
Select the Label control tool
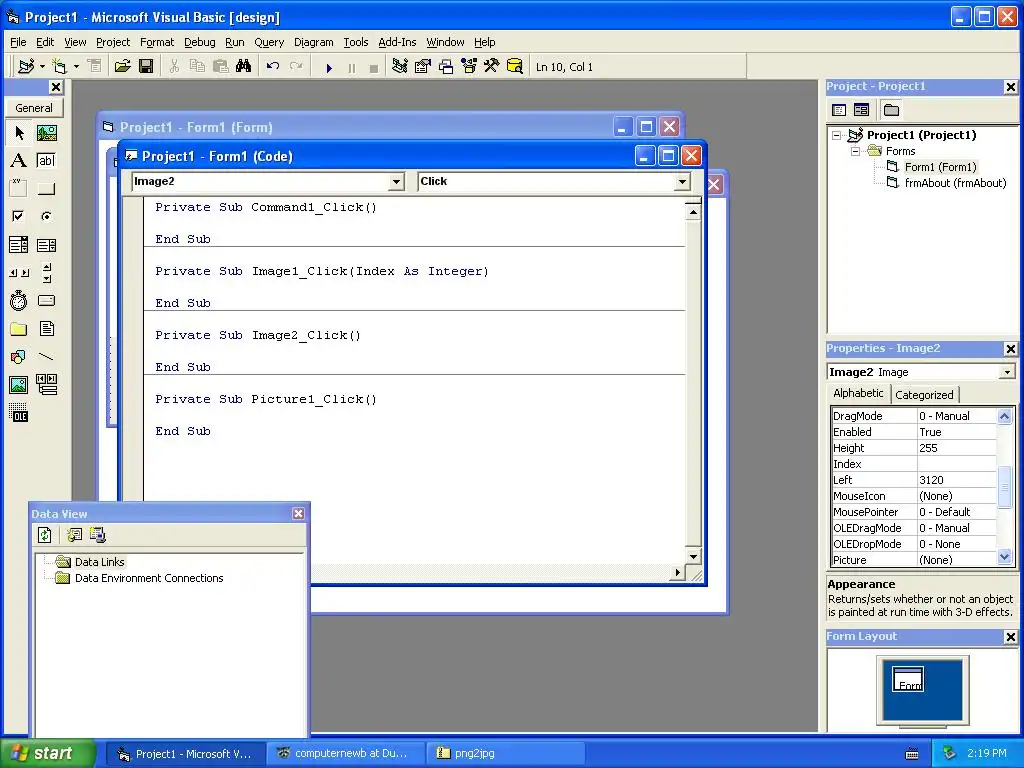click(x=19, y=161)
